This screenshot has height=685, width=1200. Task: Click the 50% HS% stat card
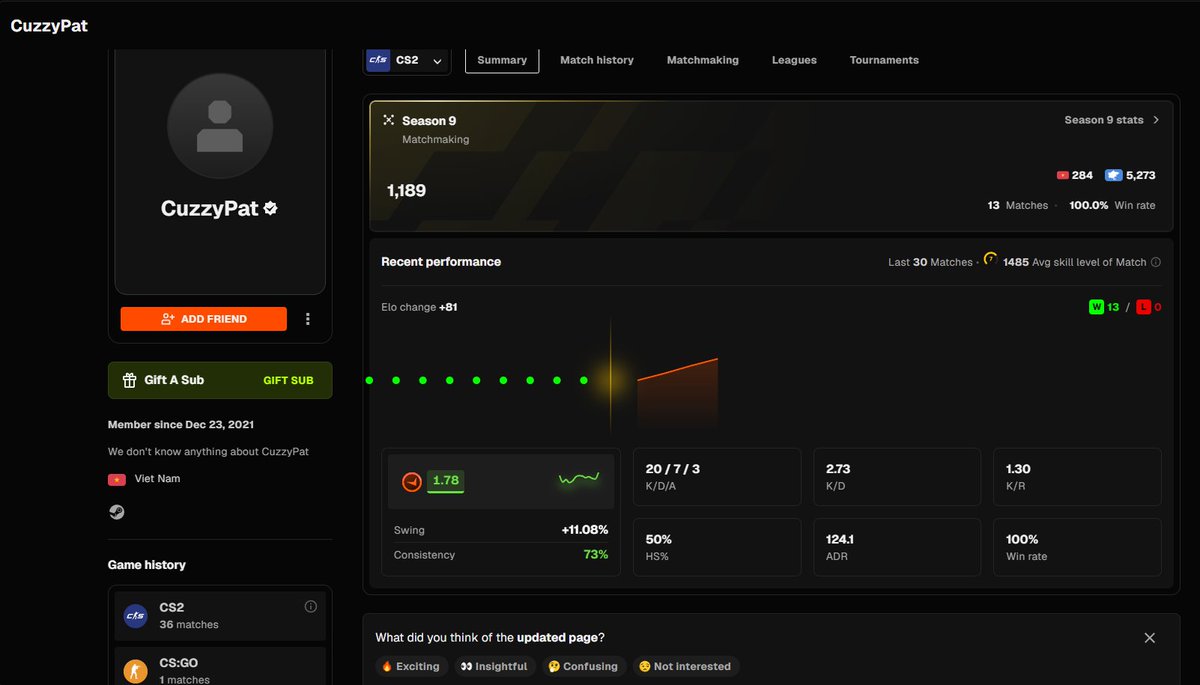[717, 547]
